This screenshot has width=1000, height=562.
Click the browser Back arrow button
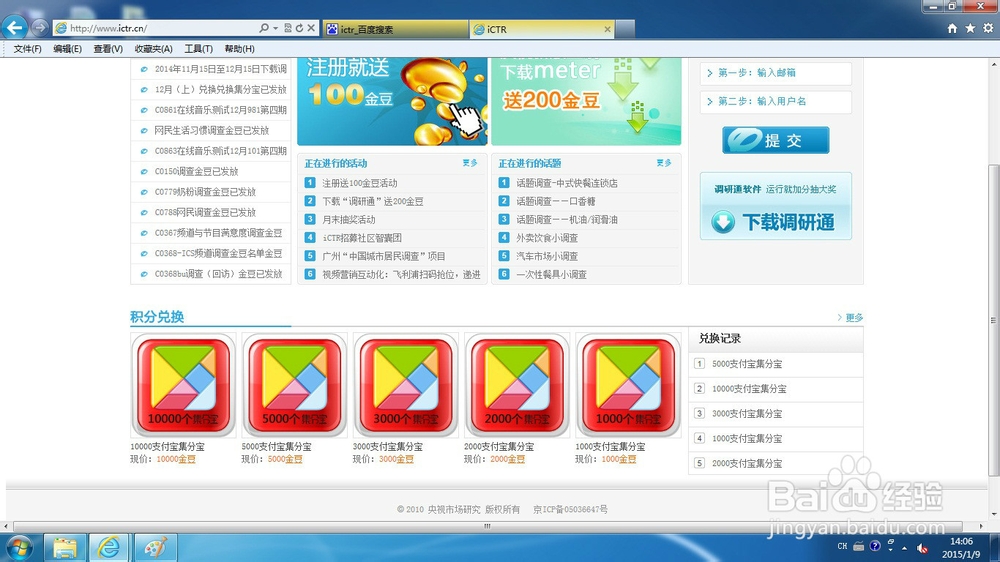[15, 27]
